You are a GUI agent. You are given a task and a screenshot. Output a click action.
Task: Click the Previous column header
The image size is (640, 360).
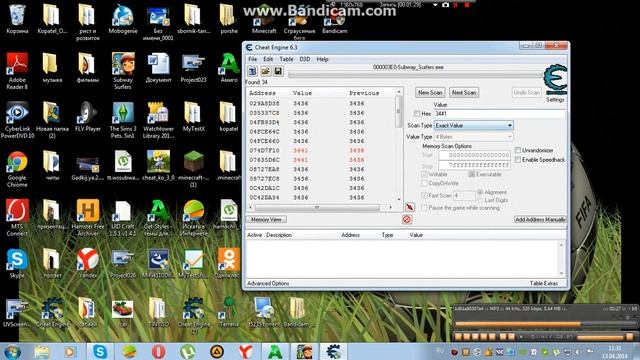(364, 93)
